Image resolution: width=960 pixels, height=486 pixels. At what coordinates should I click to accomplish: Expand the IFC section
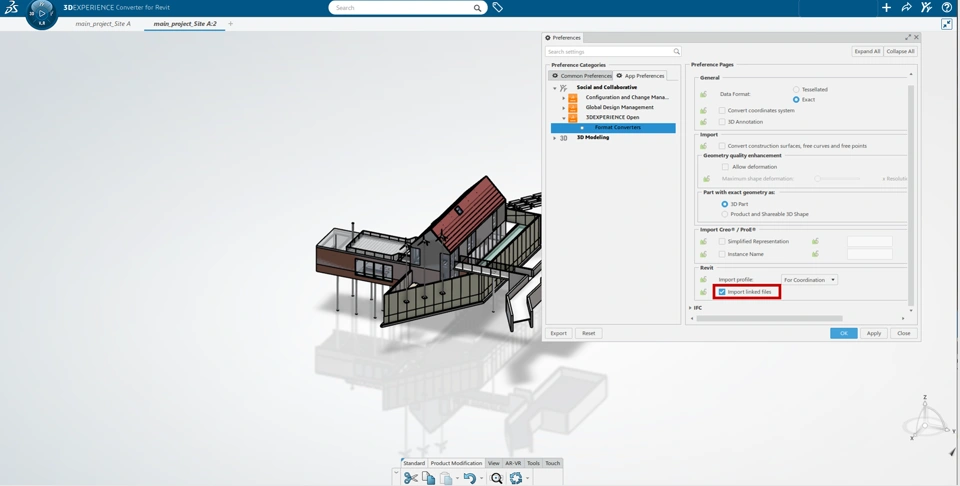coord(690,308)
